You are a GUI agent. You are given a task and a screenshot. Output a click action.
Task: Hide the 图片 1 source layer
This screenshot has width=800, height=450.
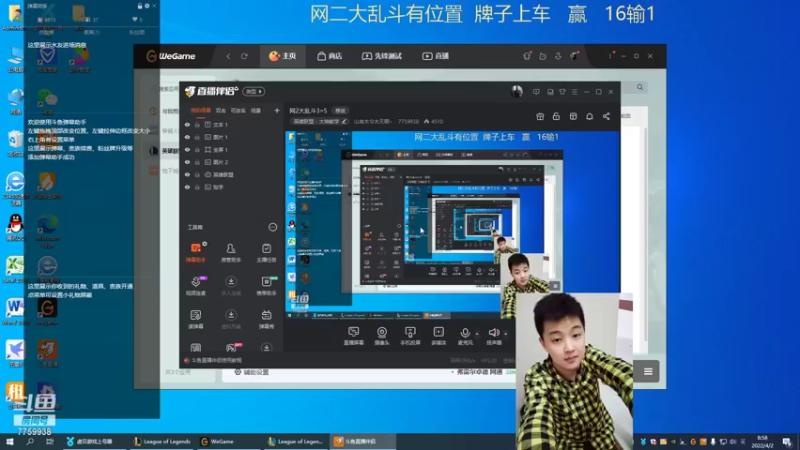point(187,137)
